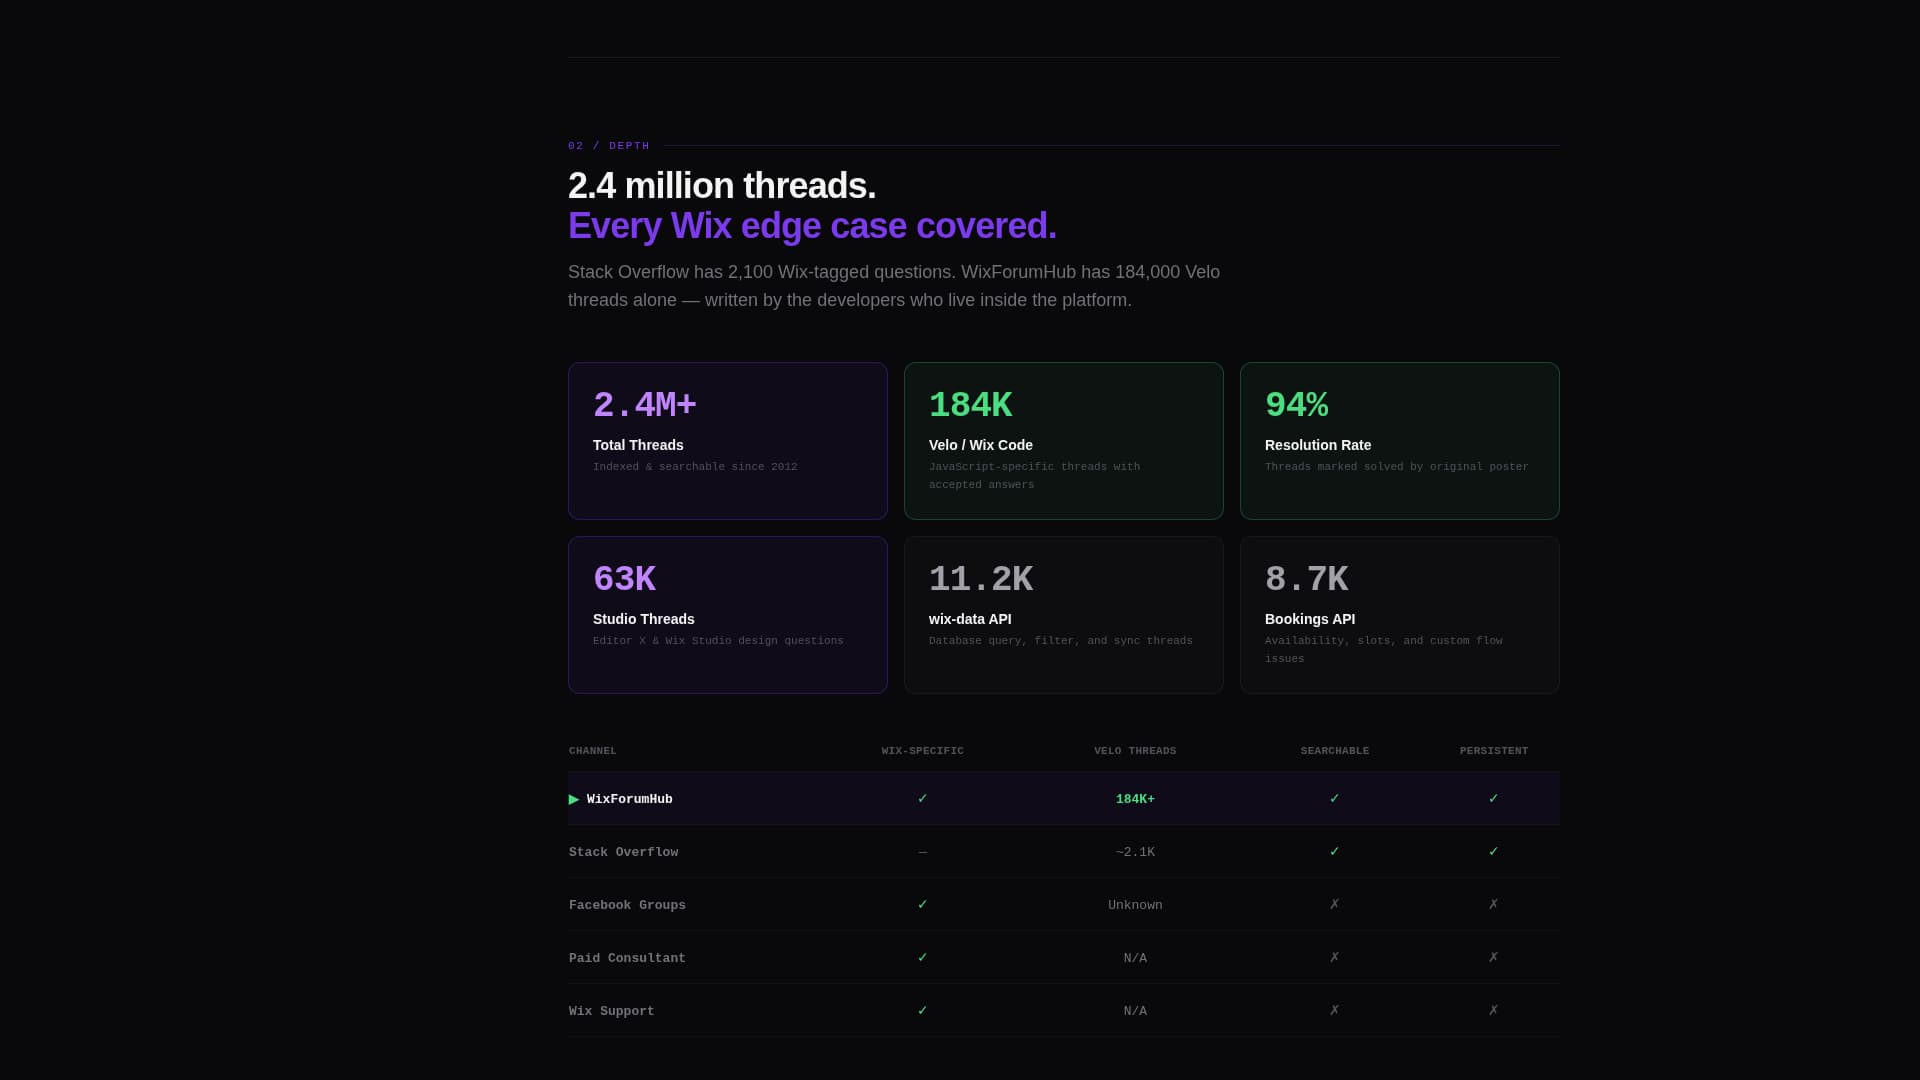Viewport: 1920px width, 1080px height.
Task: Click the checkmark under PERSISTENT for Stack Overflow
Action: coord(1494,851)
